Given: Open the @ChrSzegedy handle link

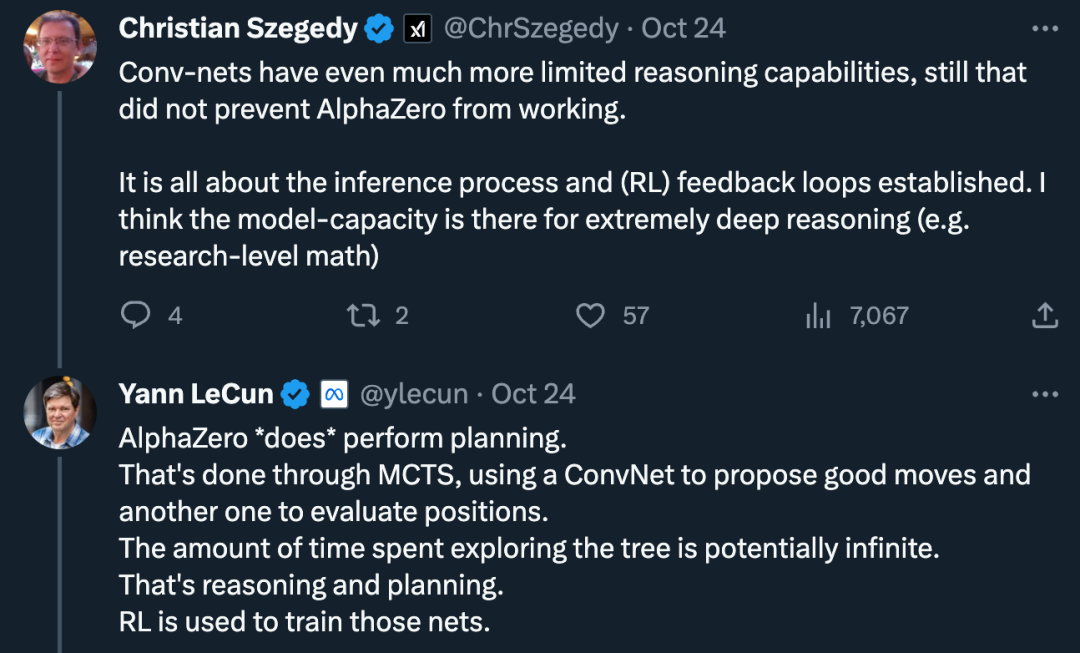Looking at the screenshot, I should pyautogui.click(x=531, y=29).
